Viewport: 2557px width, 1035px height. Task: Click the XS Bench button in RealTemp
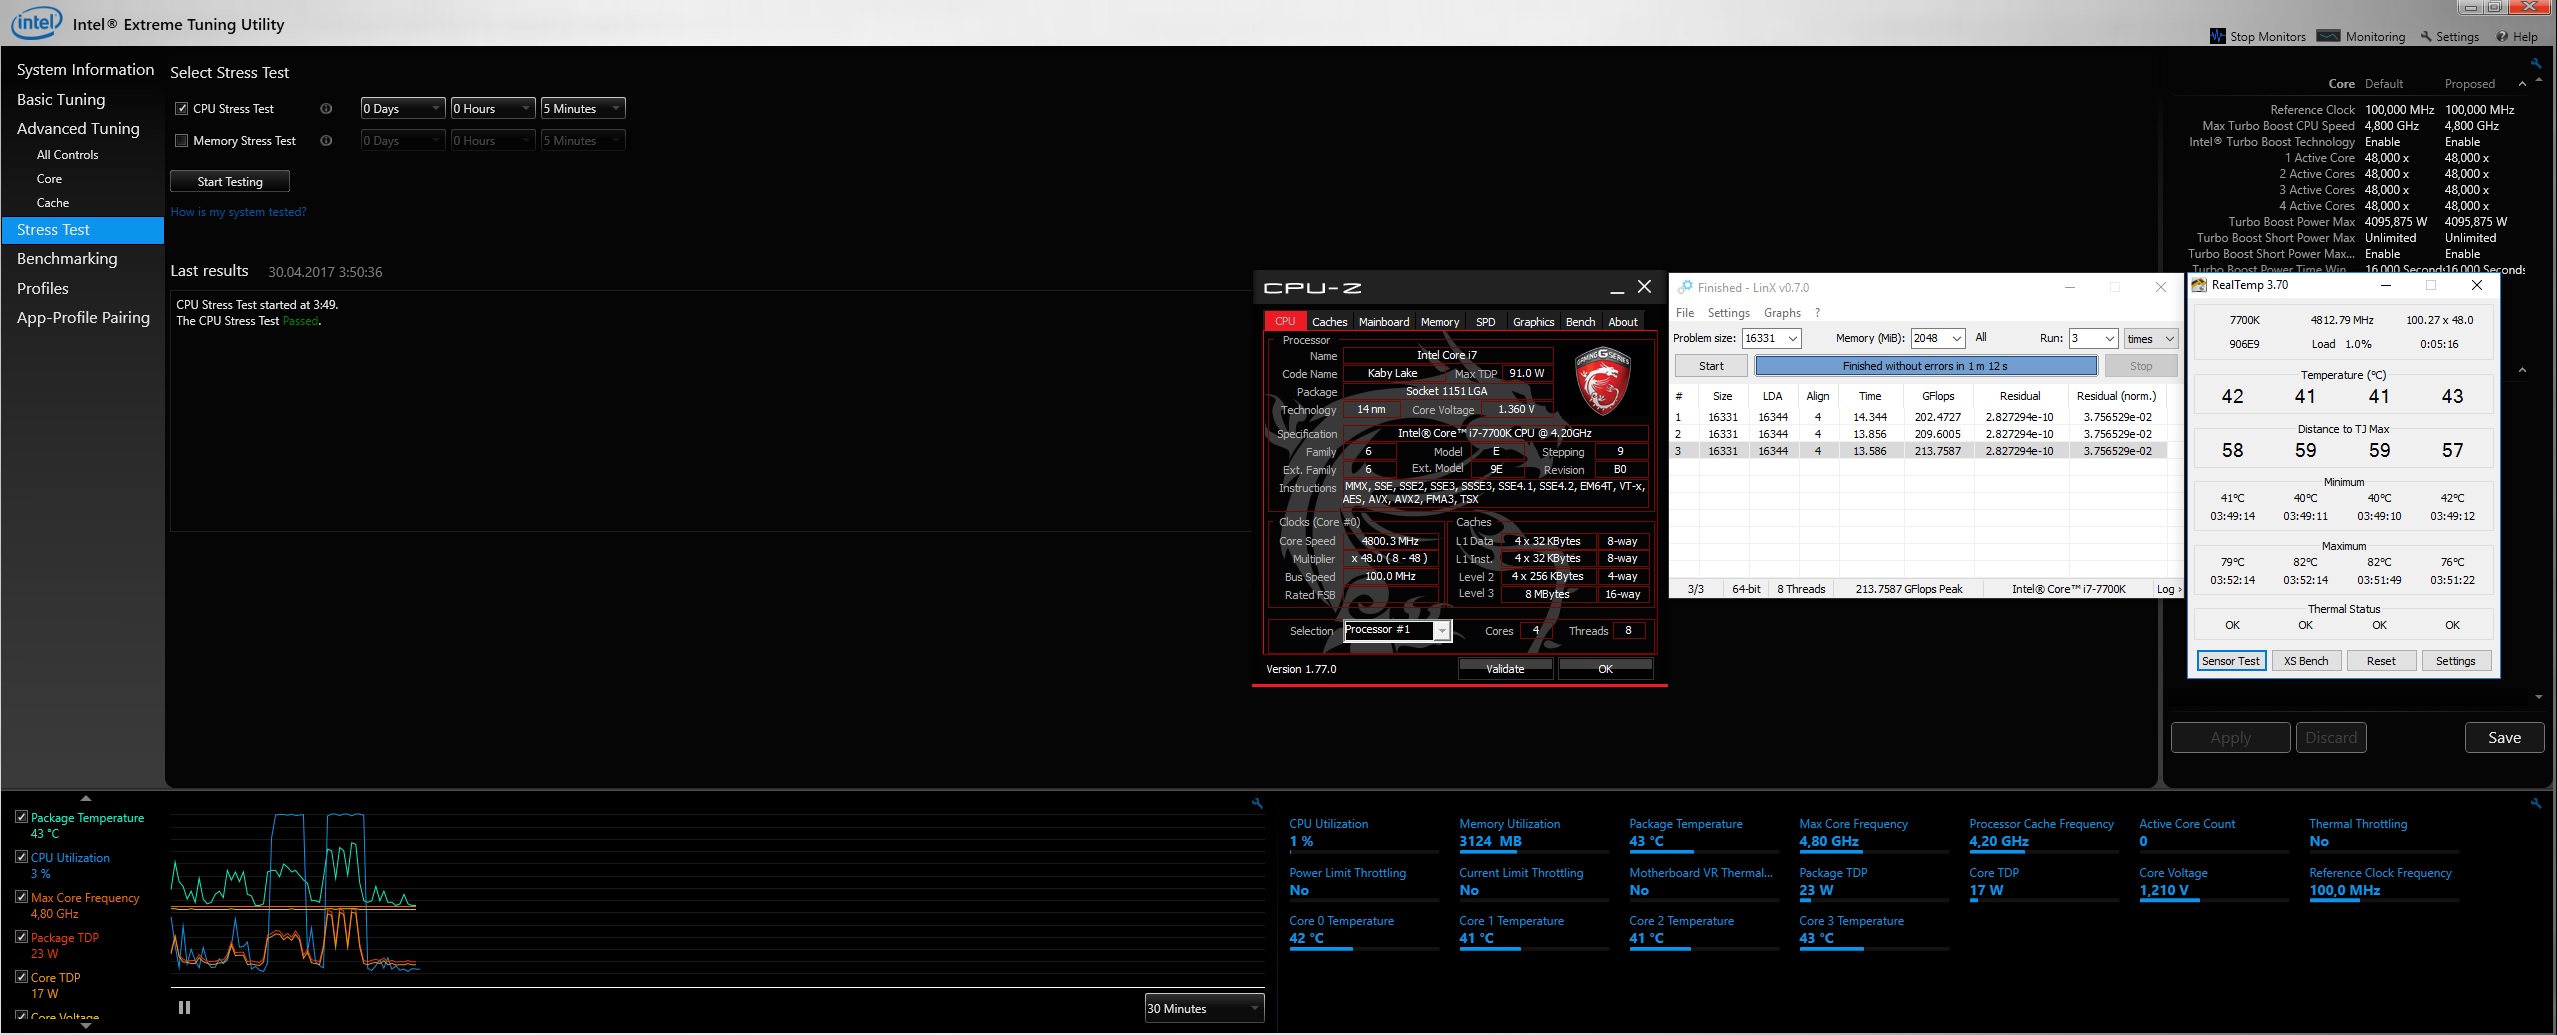coord(2306,661)
